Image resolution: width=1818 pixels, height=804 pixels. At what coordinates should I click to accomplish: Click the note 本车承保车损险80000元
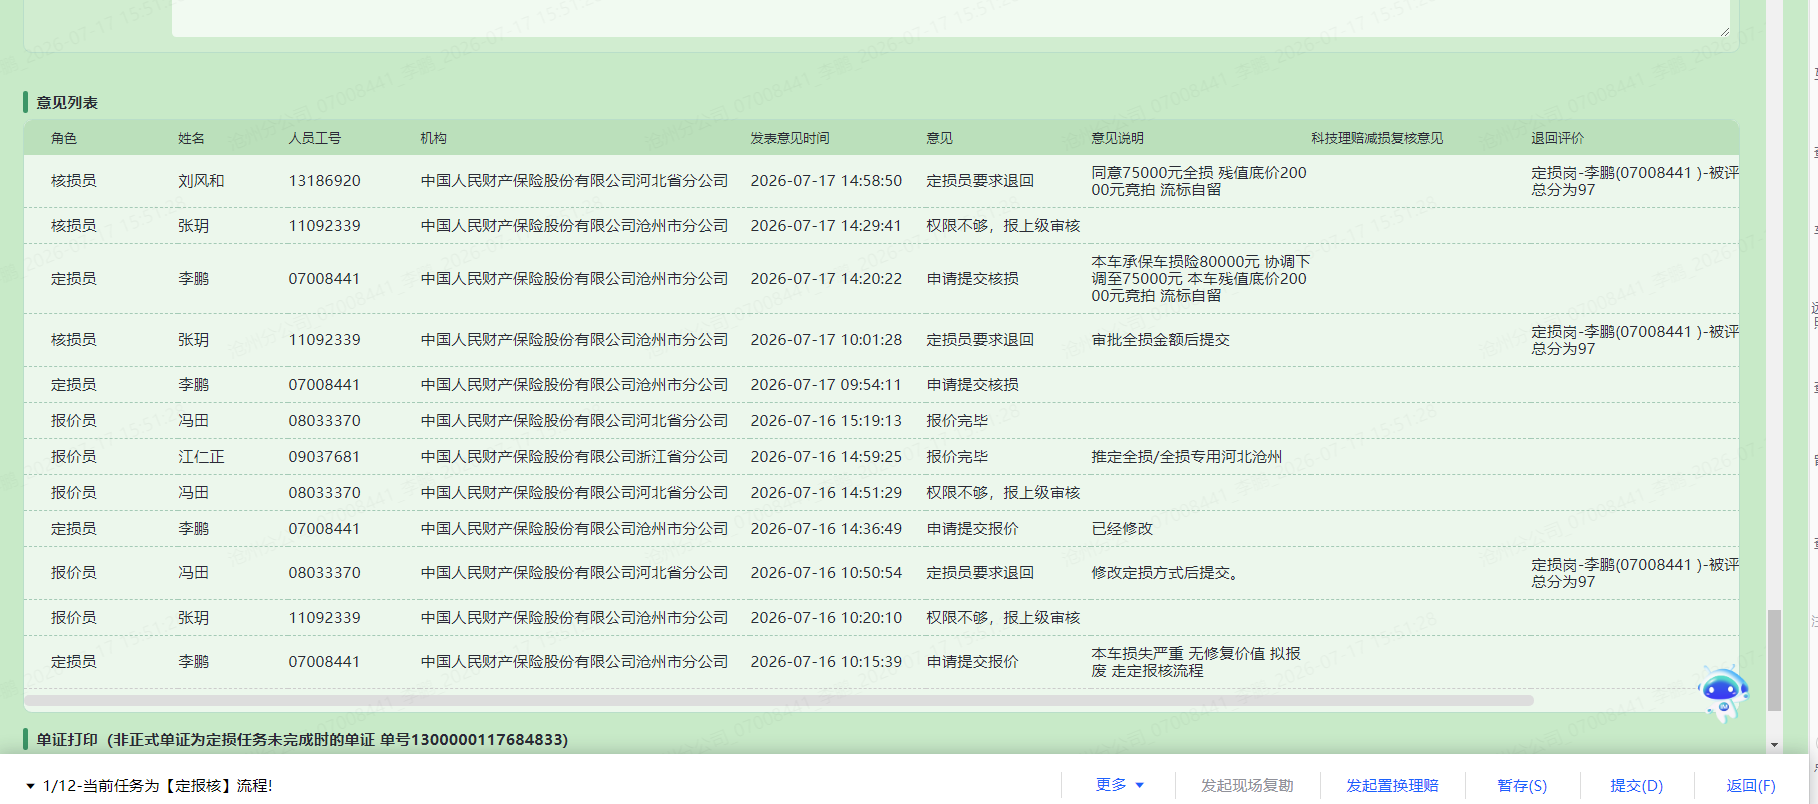1200,279
